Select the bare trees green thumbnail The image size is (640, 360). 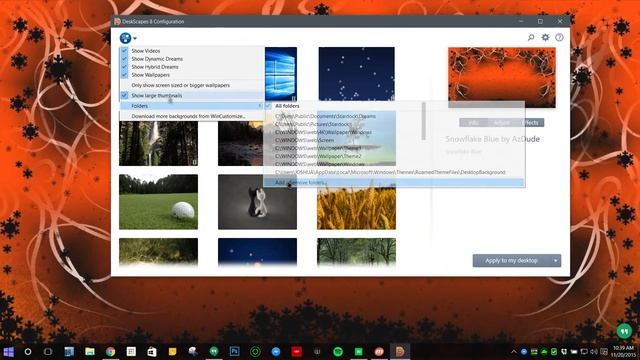click(356, 252)
